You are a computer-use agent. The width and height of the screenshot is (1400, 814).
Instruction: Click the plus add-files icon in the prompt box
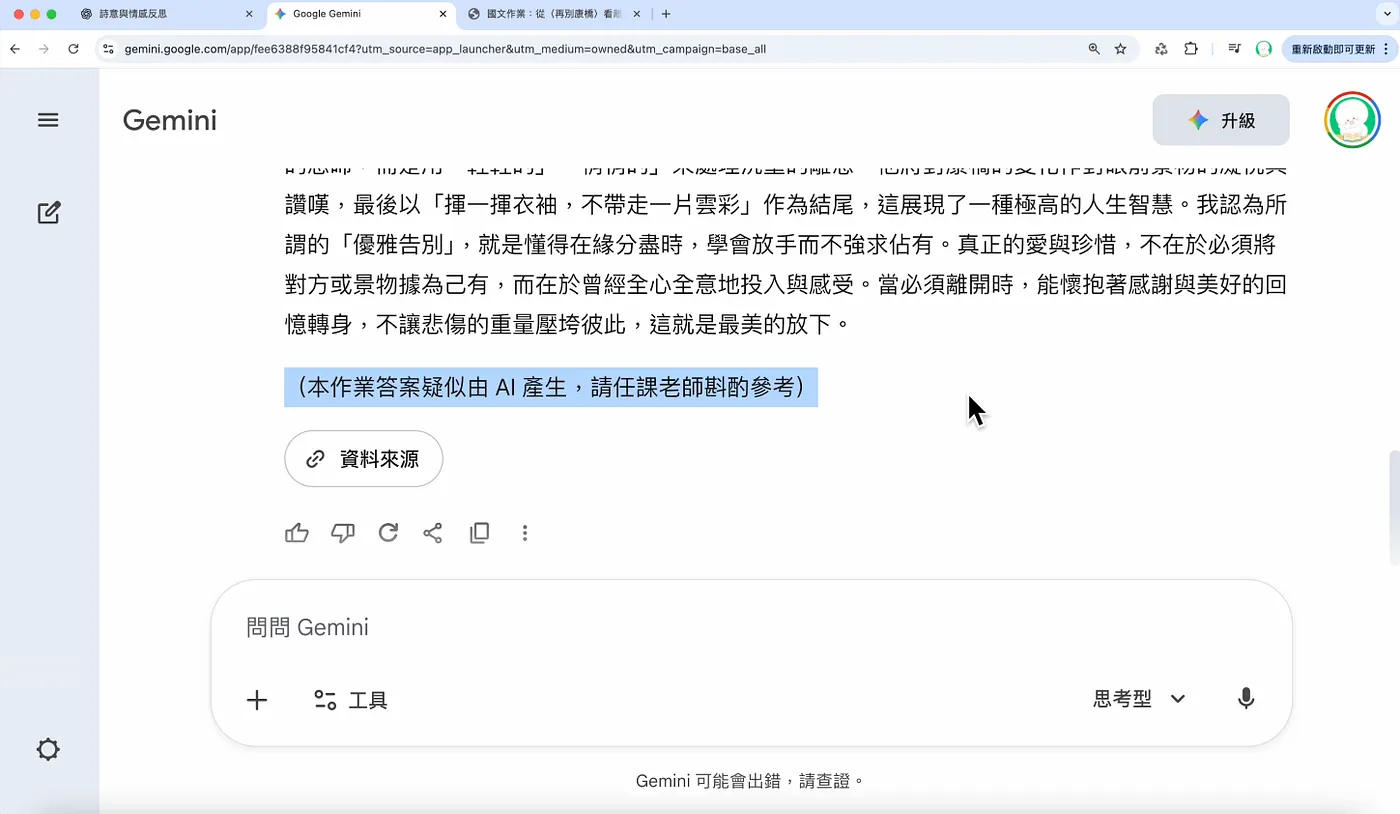click(257, 700)
